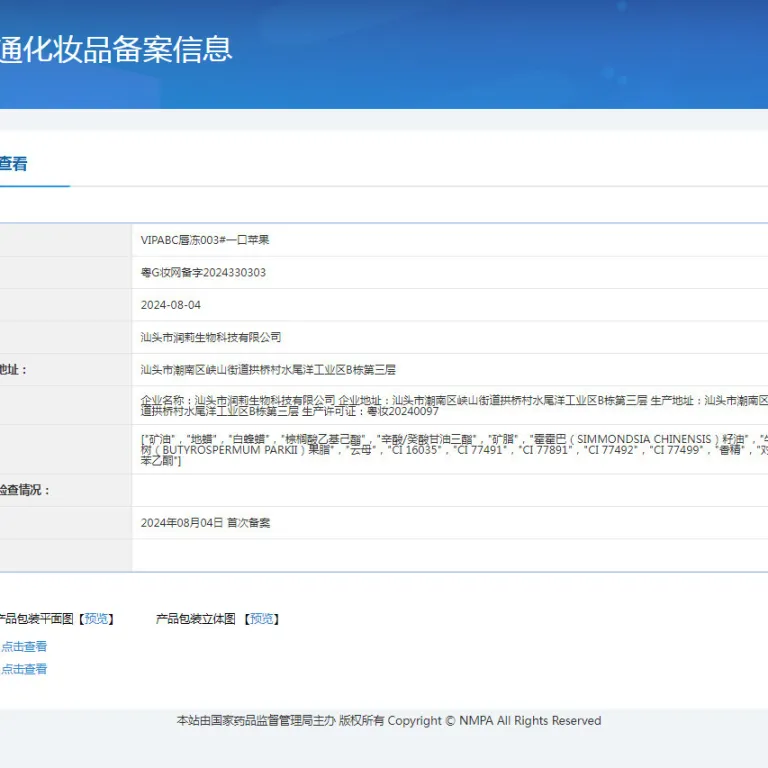Click page header 化妆品备案信息
Image resolution: width=768 pixels, height=768 pixels.
click(116, 49)
